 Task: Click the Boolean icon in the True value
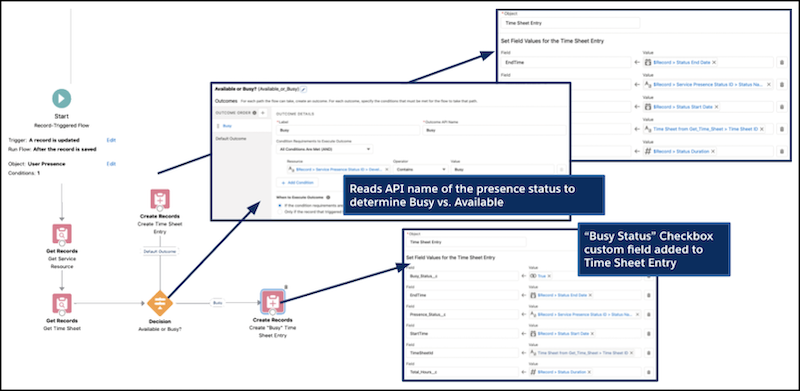pyautogui.click(x=534, y=276)
